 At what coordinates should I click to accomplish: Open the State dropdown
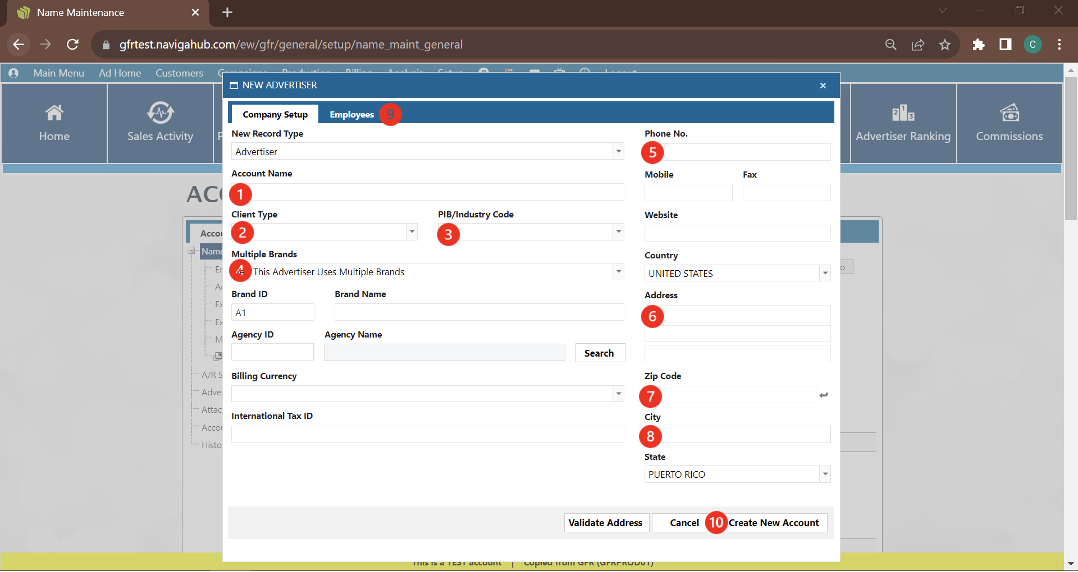[x=824, y=474]
